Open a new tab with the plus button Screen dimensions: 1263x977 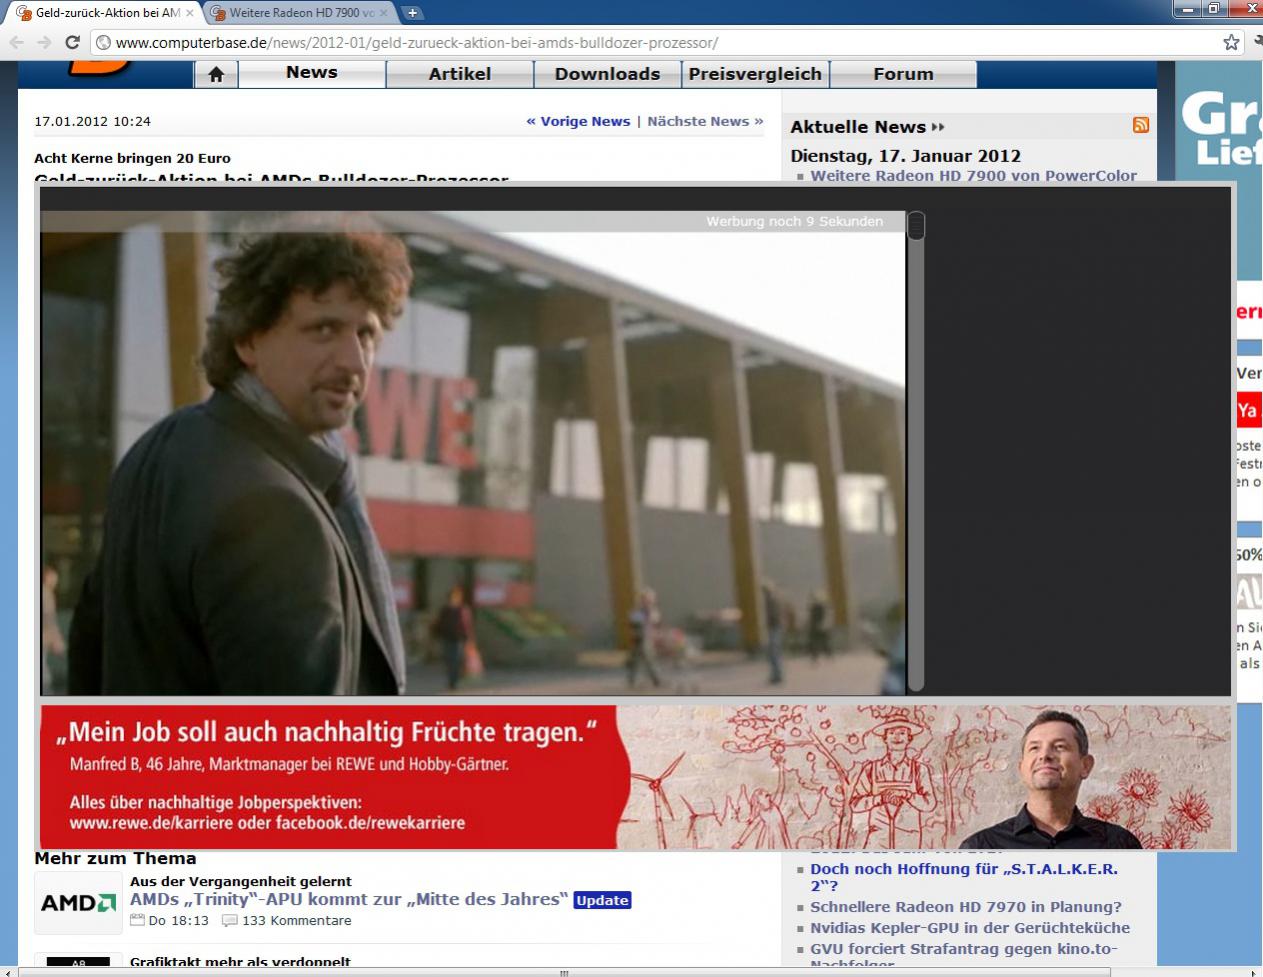tap(412, 13)
